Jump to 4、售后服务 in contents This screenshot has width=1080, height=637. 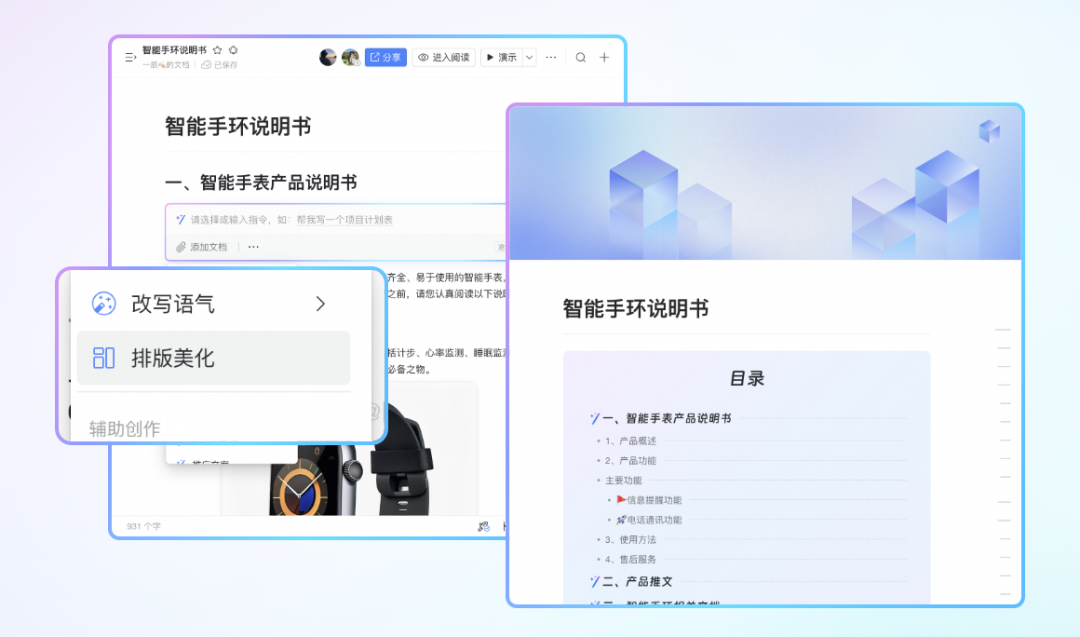[630, 560]
